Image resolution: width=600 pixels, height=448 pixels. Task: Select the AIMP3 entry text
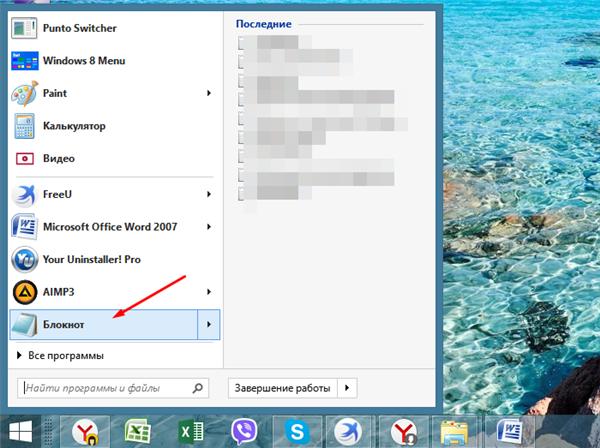[x=59, y=292]
